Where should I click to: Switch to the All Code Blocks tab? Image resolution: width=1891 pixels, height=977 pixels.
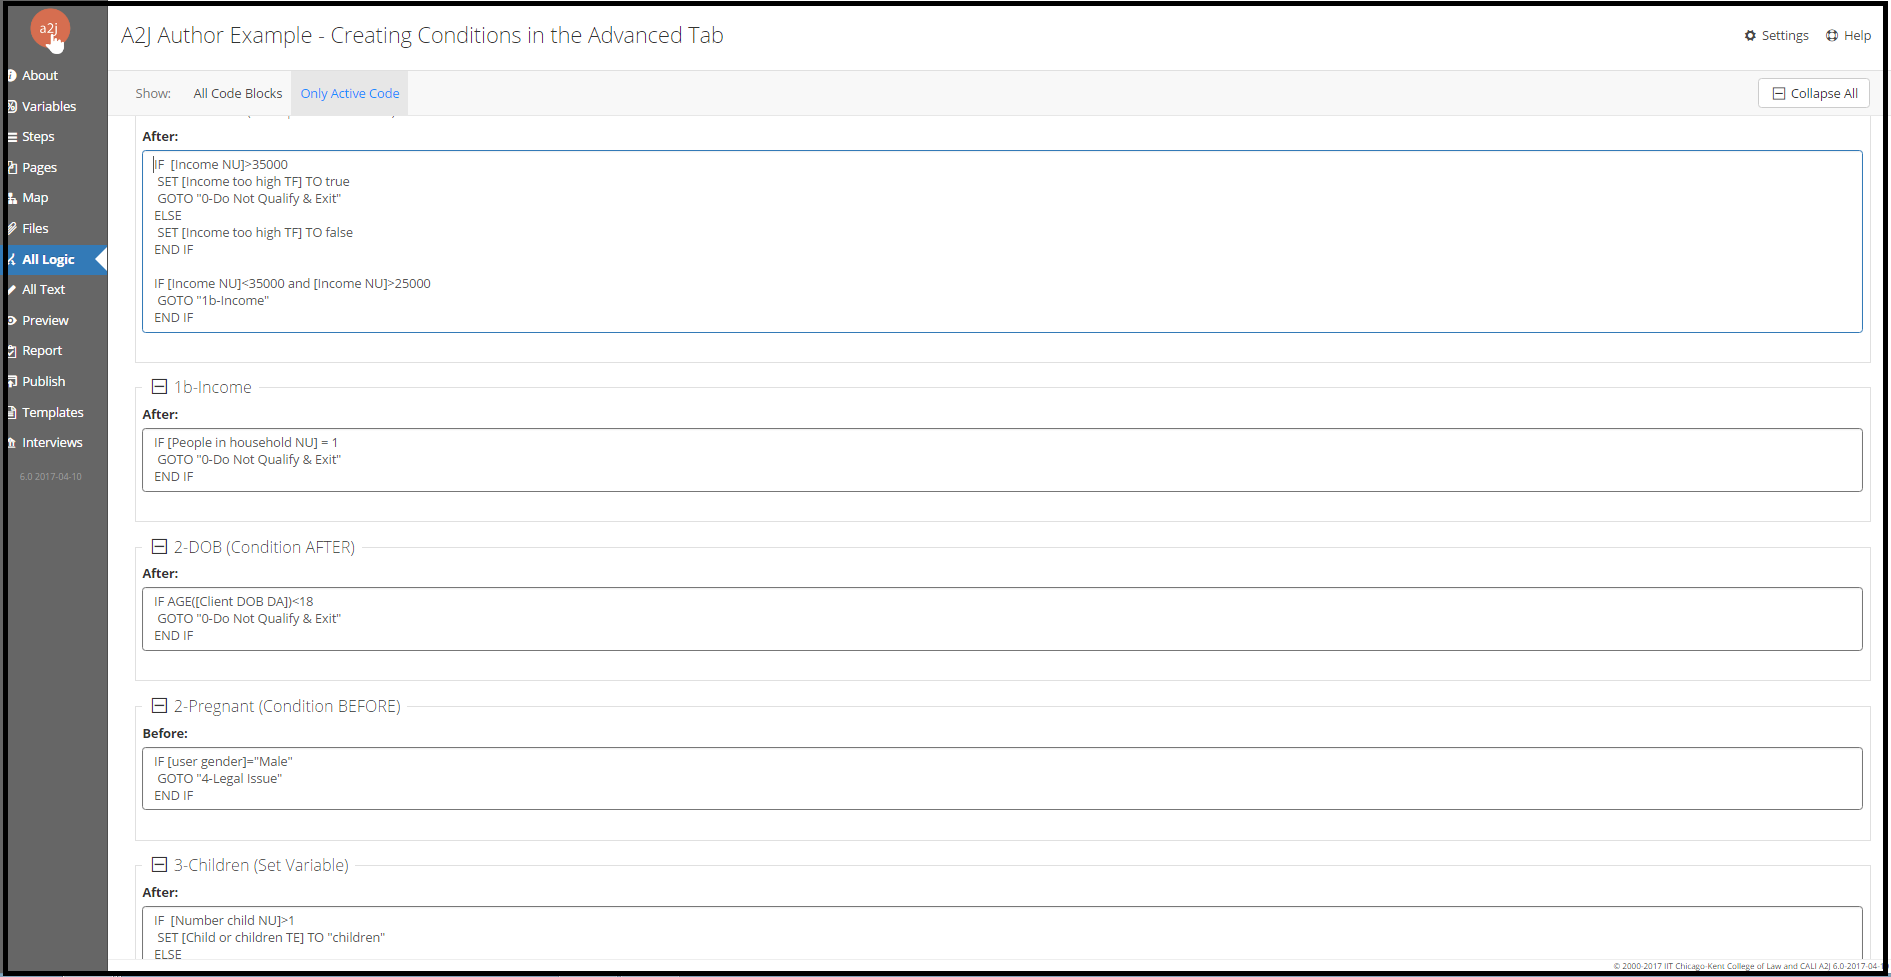coord(237,93)
